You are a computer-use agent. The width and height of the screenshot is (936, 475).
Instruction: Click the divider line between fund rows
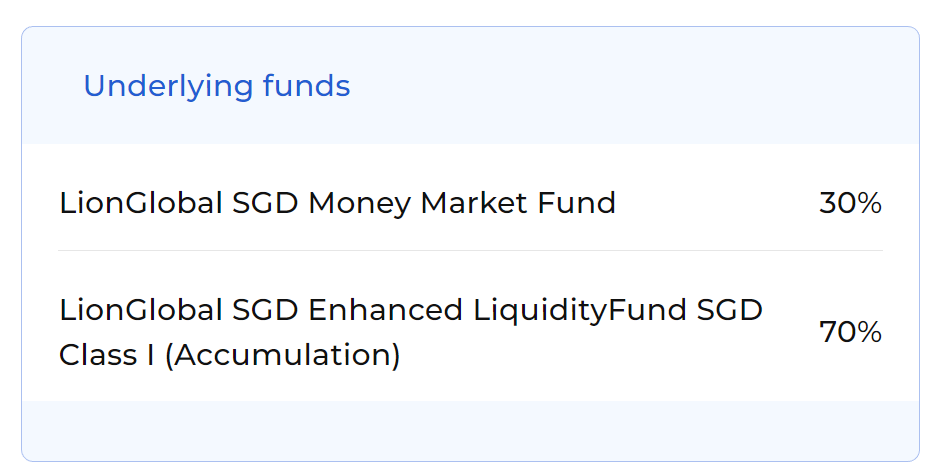point(470,251)
